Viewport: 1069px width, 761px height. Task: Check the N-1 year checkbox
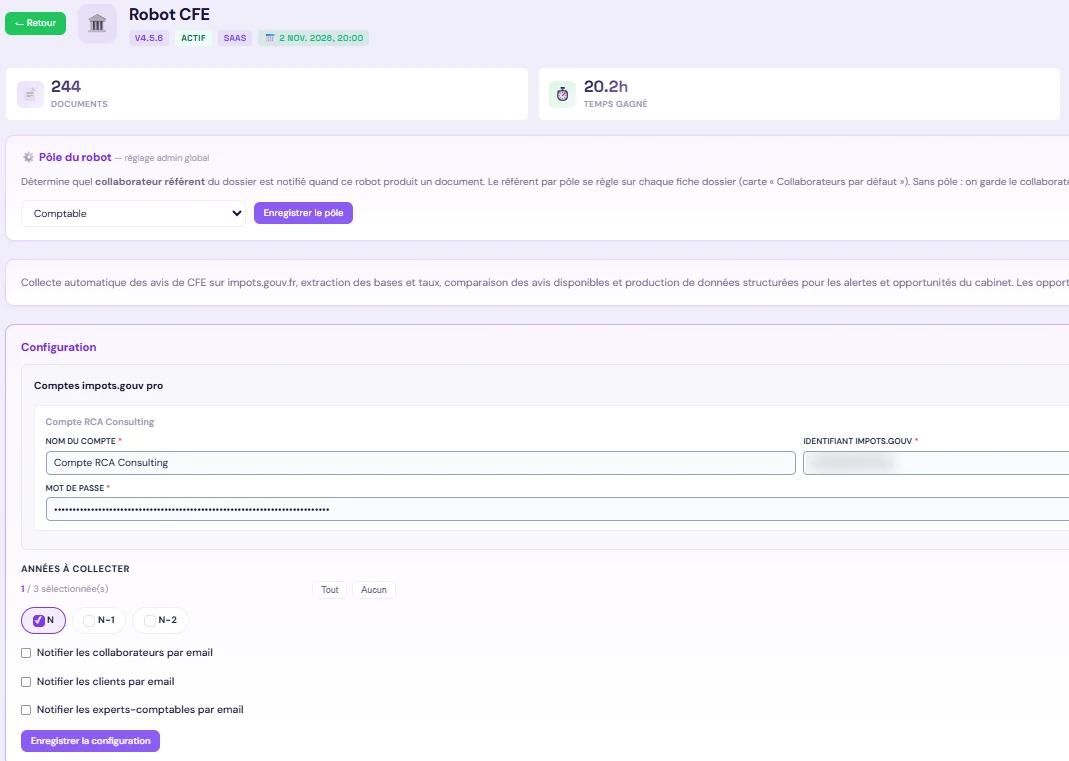tap(89, 621)
